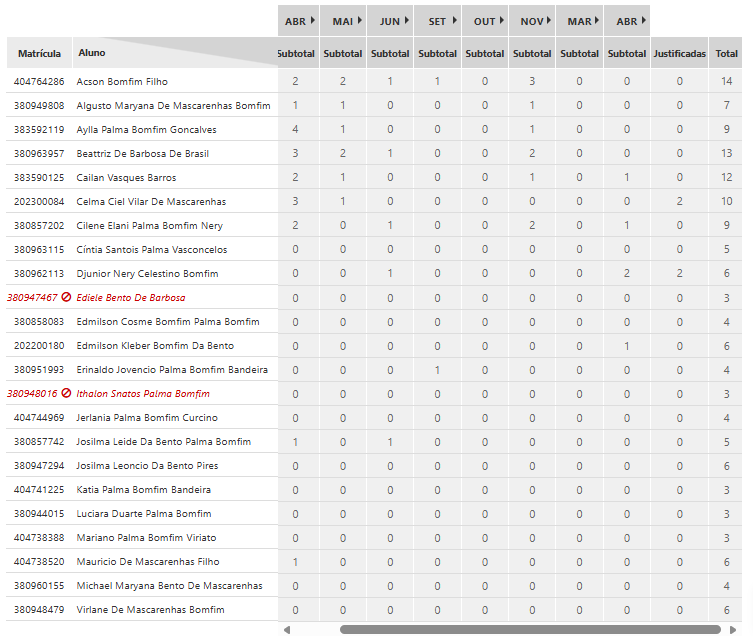Select student Beattriz De Barbosa De Brasil

(143, 154)
